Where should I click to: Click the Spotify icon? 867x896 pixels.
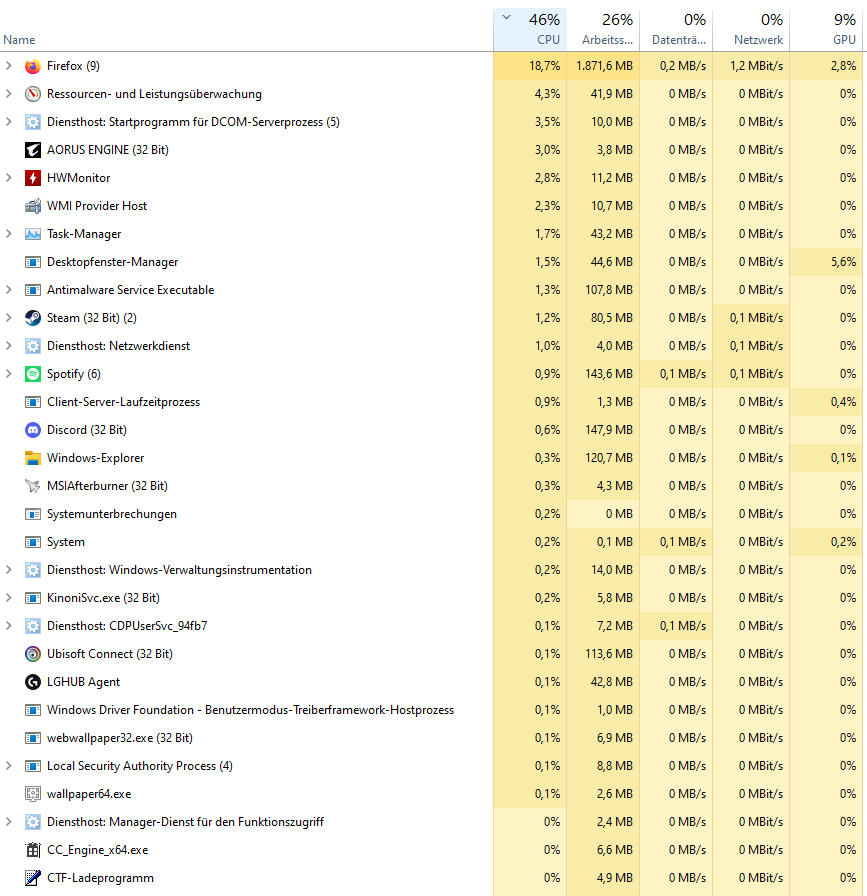(33, 374)
